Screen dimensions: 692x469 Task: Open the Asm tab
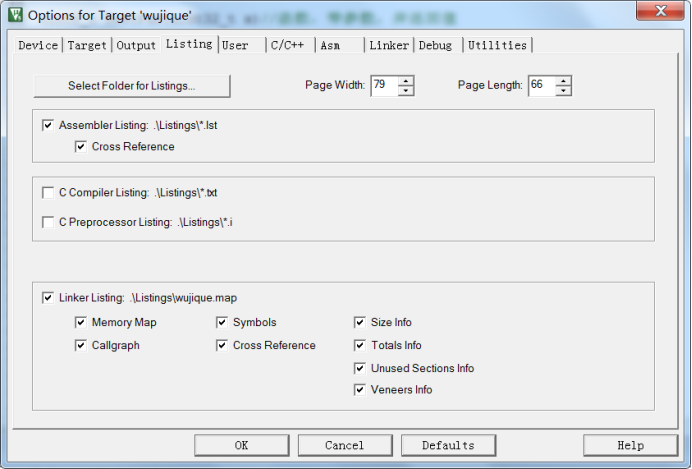coord(340,45)
